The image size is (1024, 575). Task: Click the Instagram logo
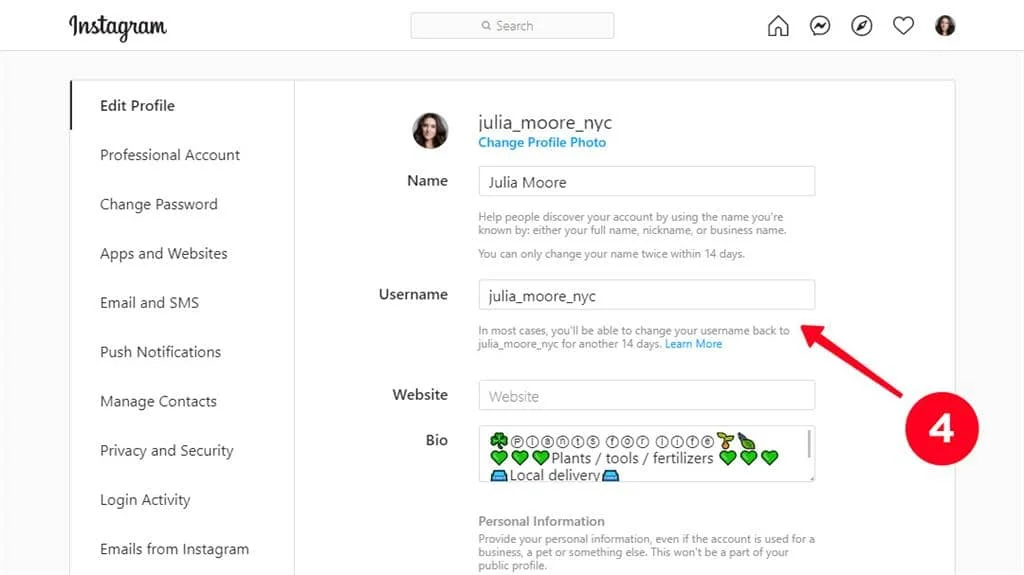tap(118, 27)
